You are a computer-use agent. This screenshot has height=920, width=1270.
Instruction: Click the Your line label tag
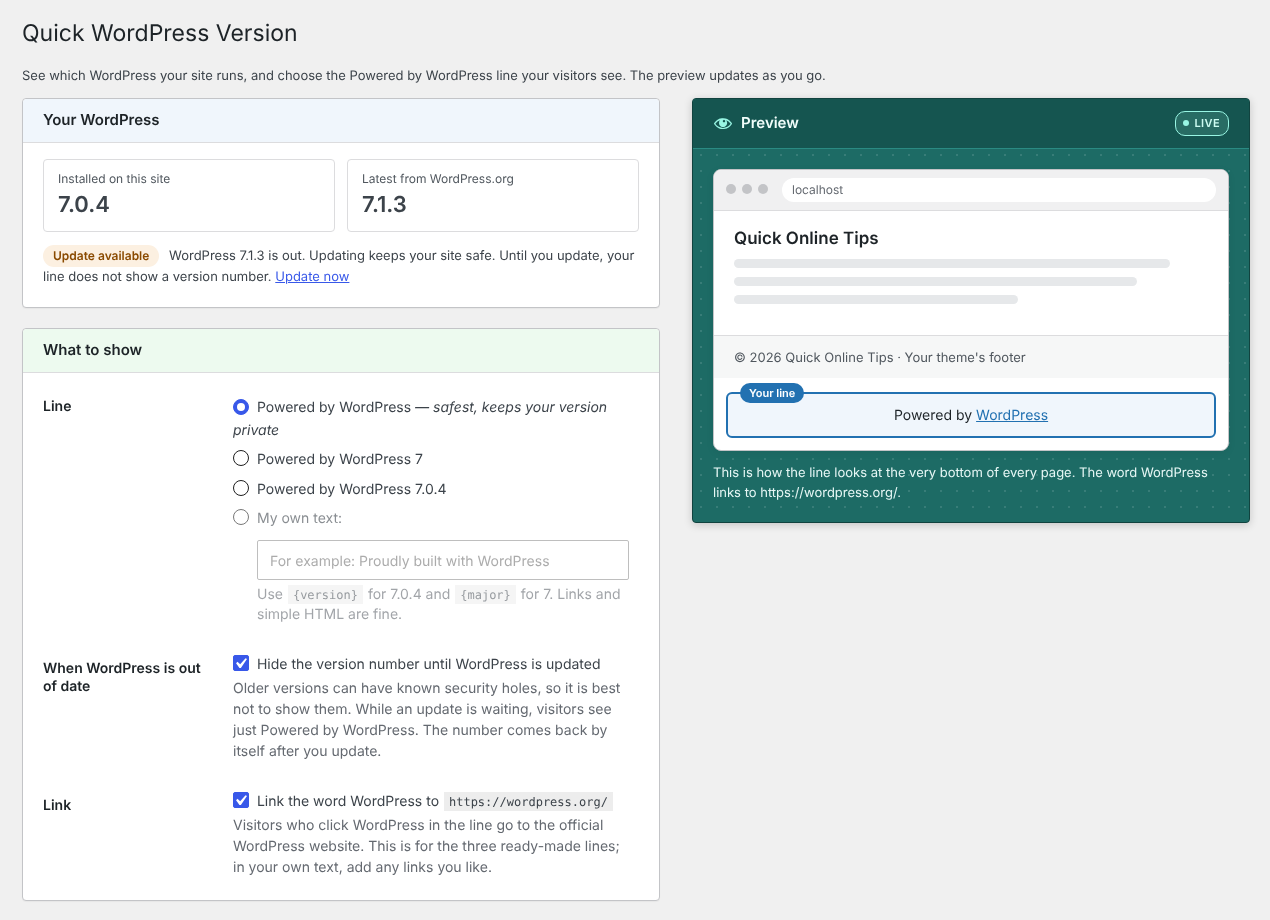[772, 393]
